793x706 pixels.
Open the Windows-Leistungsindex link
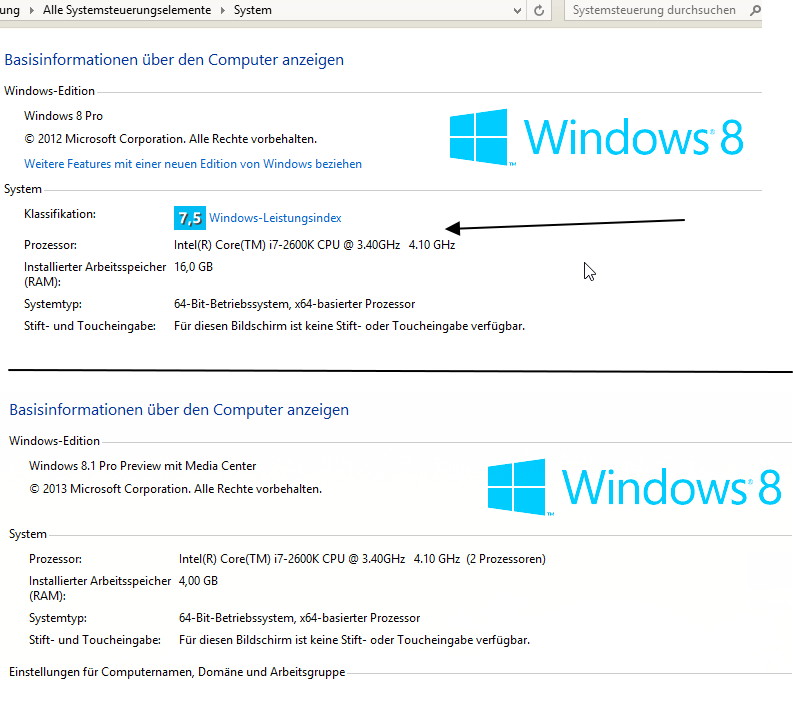tap(275, 218)
